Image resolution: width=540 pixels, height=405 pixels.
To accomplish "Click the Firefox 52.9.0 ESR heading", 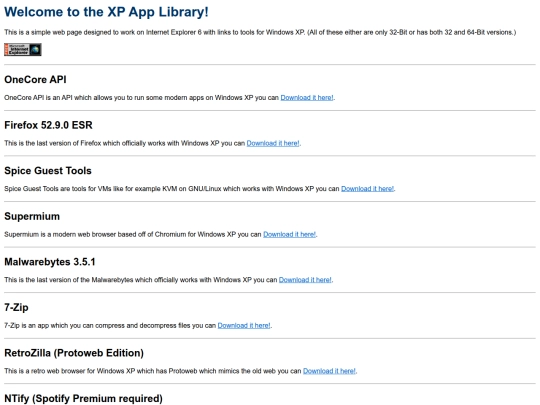I will tap(48, 125).
